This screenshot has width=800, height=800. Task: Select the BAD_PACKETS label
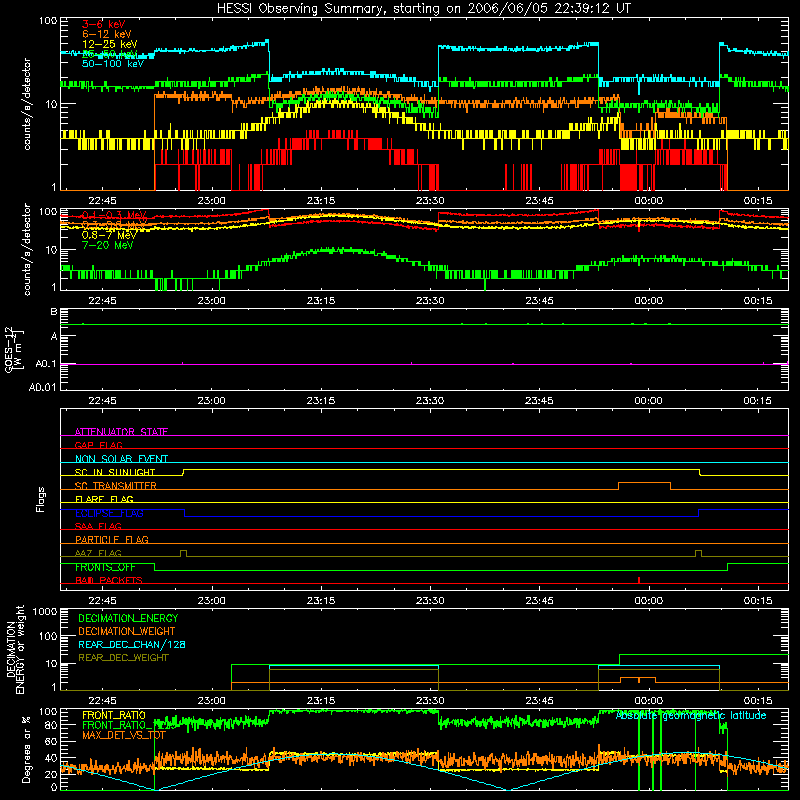[109, 580]
